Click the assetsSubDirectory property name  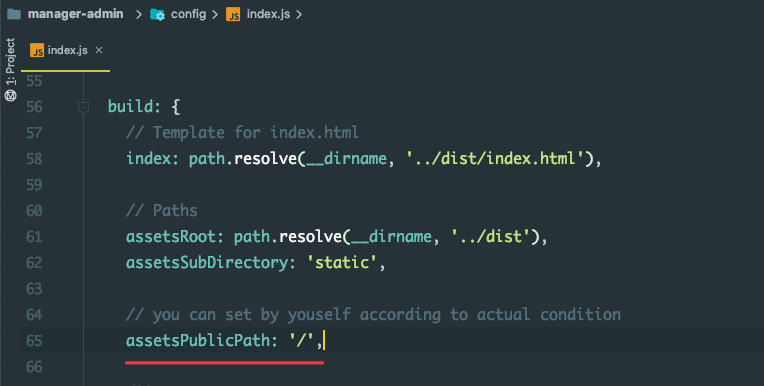[207, 263]
